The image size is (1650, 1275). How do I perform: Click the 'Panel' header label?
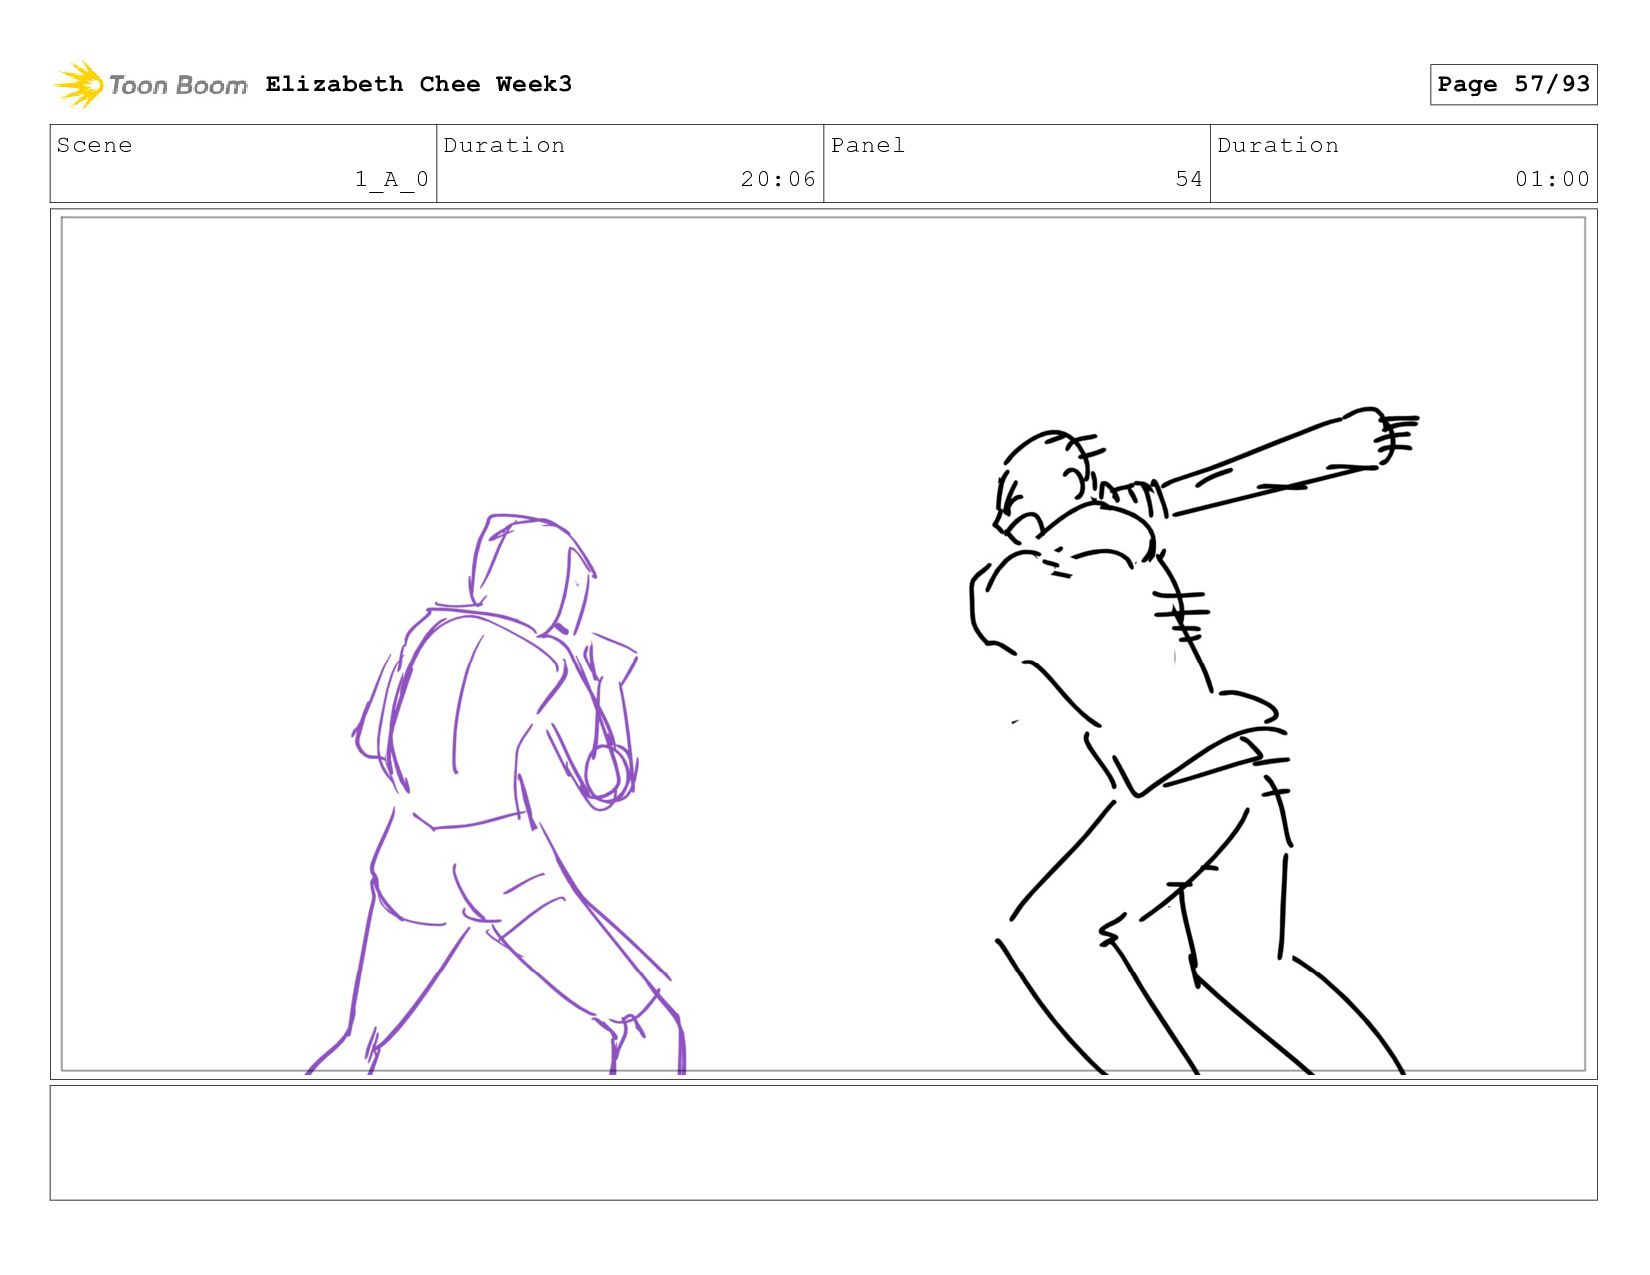tap(868, 145)
